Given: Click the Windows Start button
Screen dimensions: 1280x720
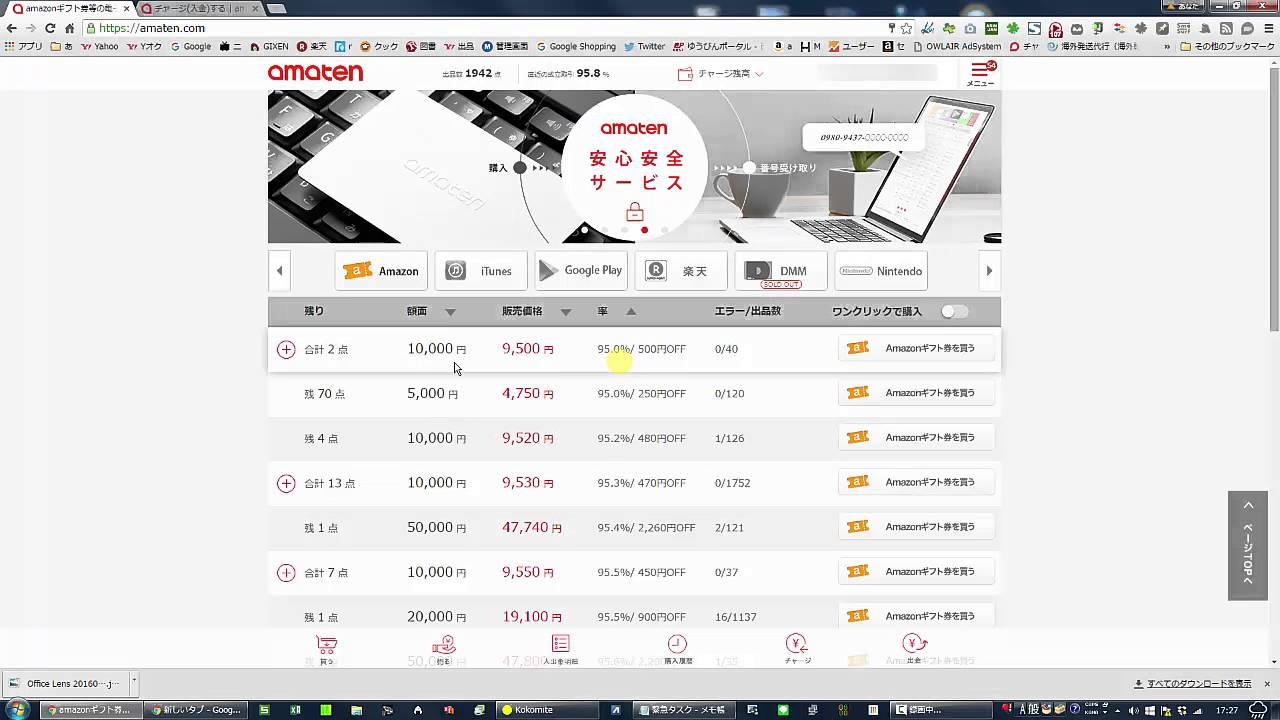Looking at the screenshot, I should (x=18, y=710).
